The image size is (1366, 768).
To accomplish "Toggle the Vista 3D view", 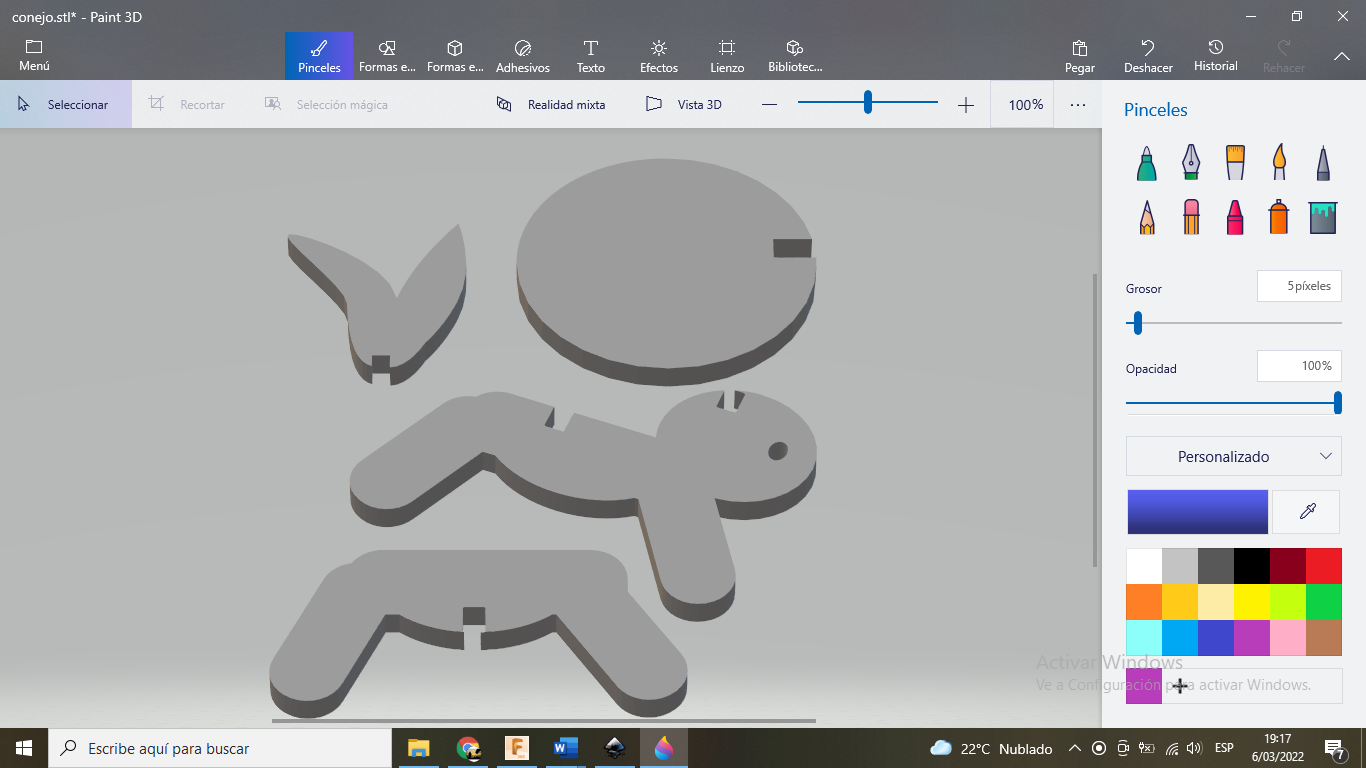I will tap(684, 104).
